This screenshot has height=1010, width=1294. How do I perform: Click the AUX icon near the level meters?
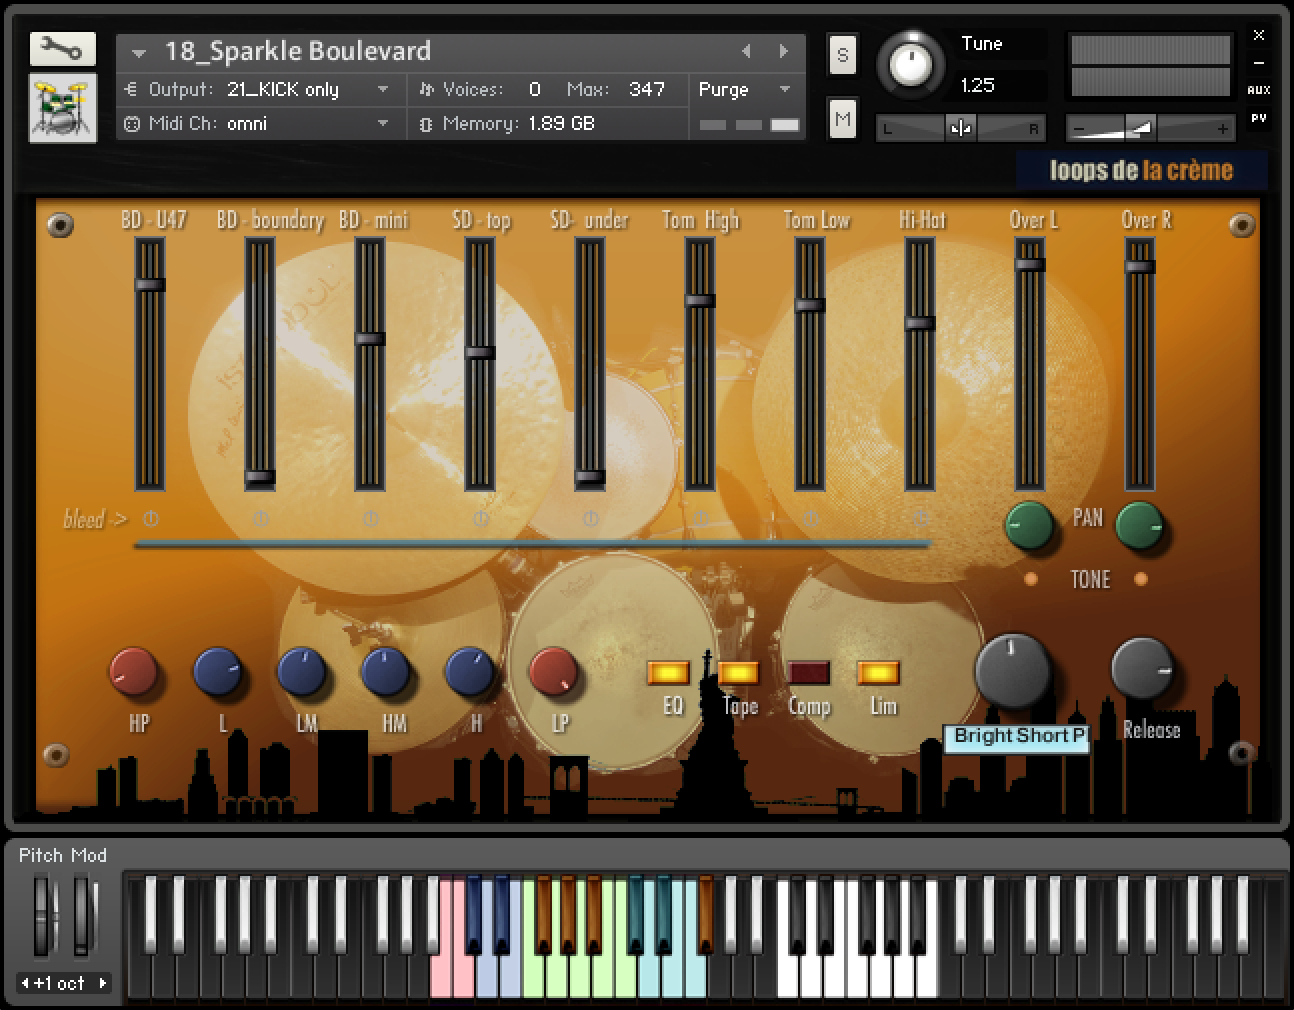tap(1258, 90)
